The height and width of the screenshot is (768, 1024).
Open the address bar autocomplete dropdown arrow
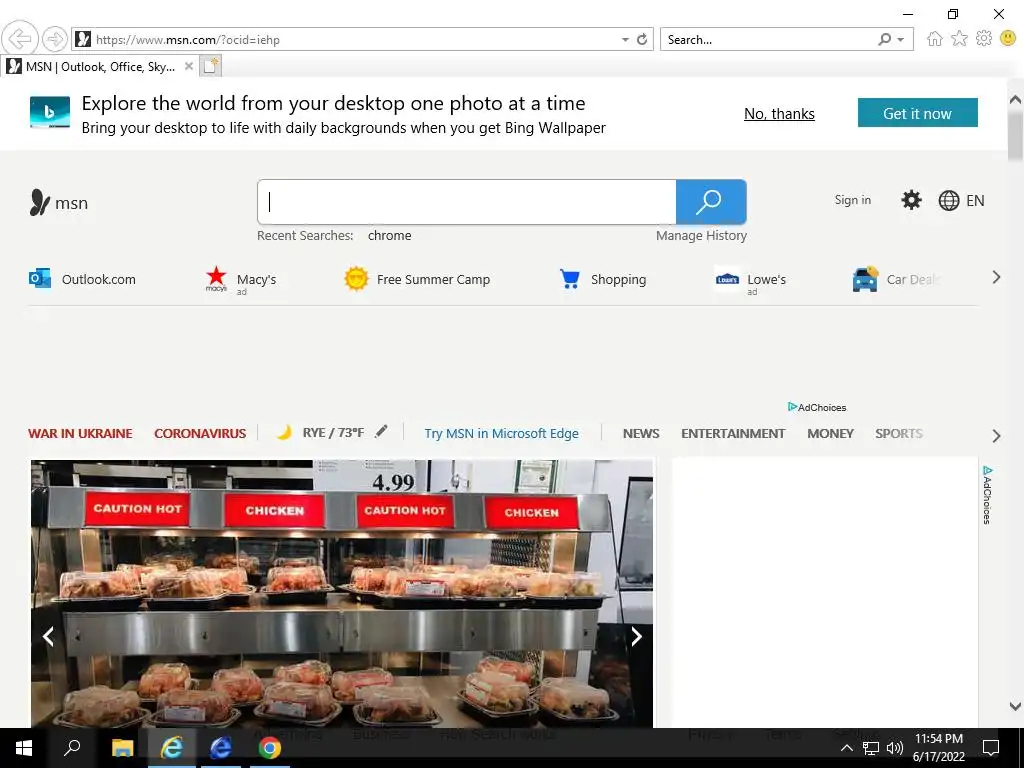coord(625,39)
